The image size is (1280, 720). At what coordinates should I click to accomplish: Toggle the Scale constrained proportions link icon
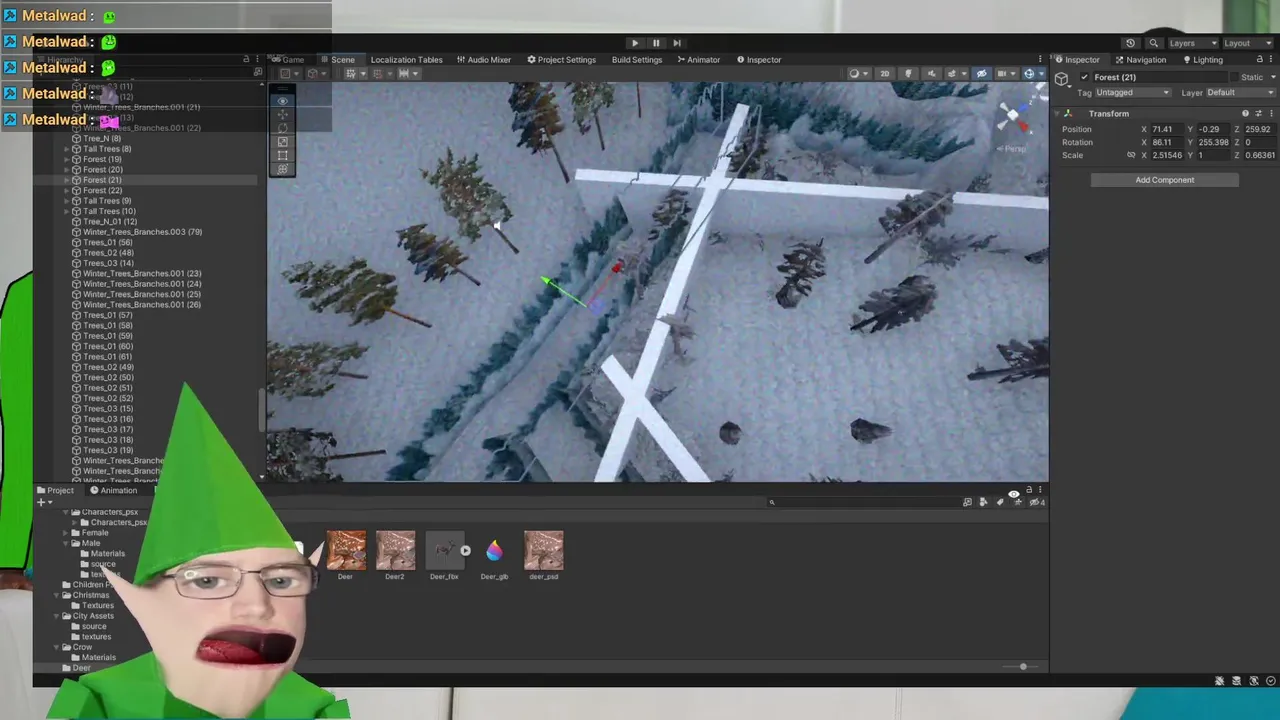point(1131,155)
